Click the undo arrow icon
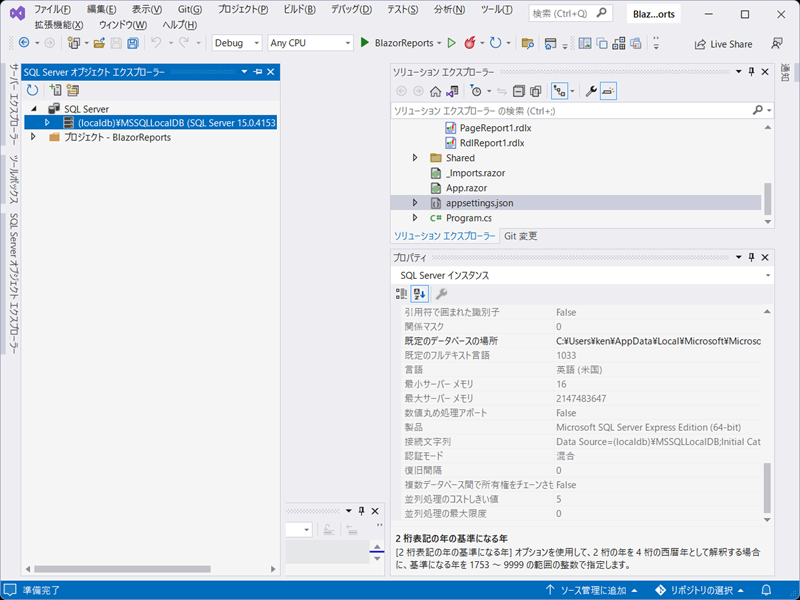This screenshot has width=800, height=600. tap(157, 43)
